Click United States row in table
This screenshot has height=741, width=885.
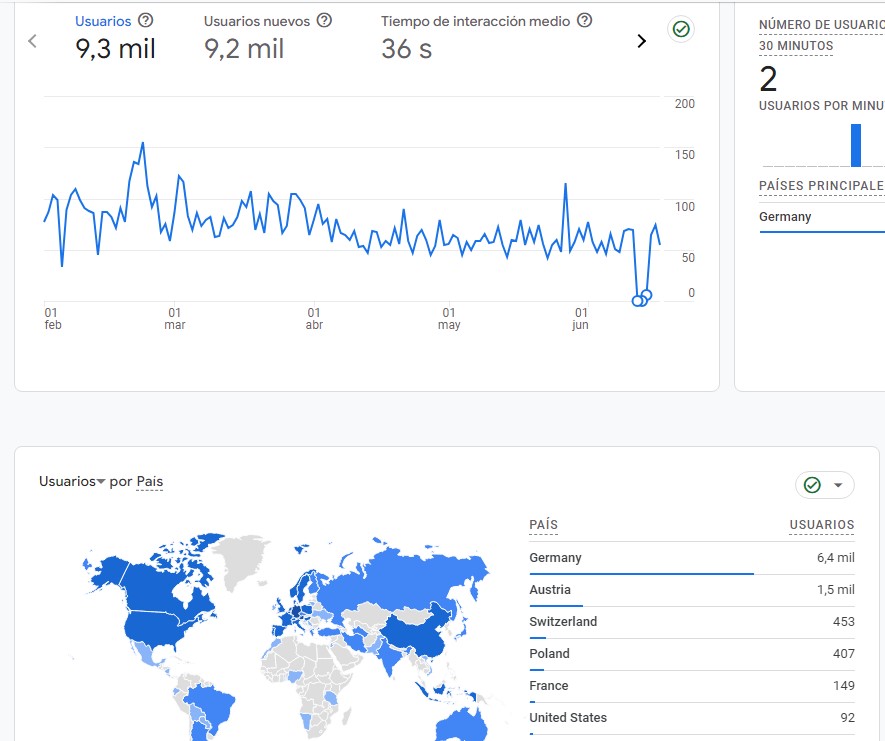point(692,718)
